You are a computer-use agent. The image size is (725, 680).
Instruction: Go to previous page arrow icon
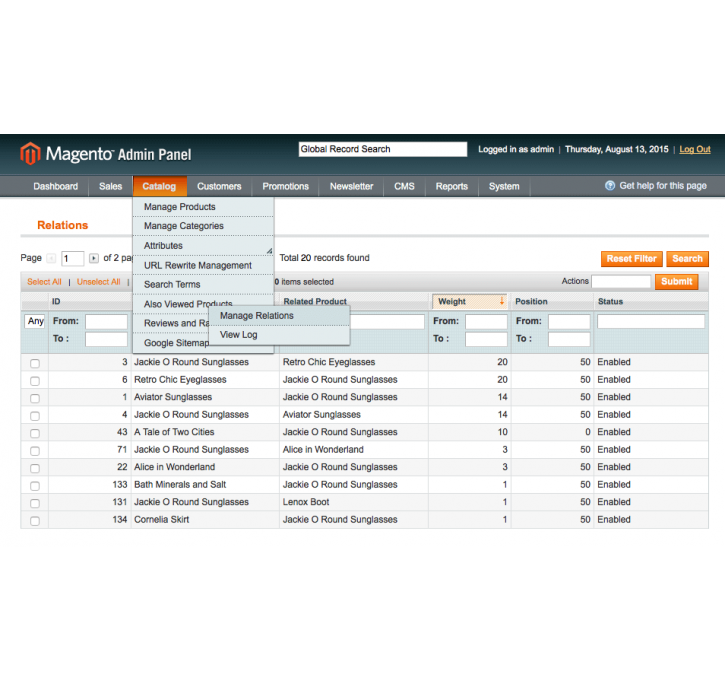click(51, 258)
